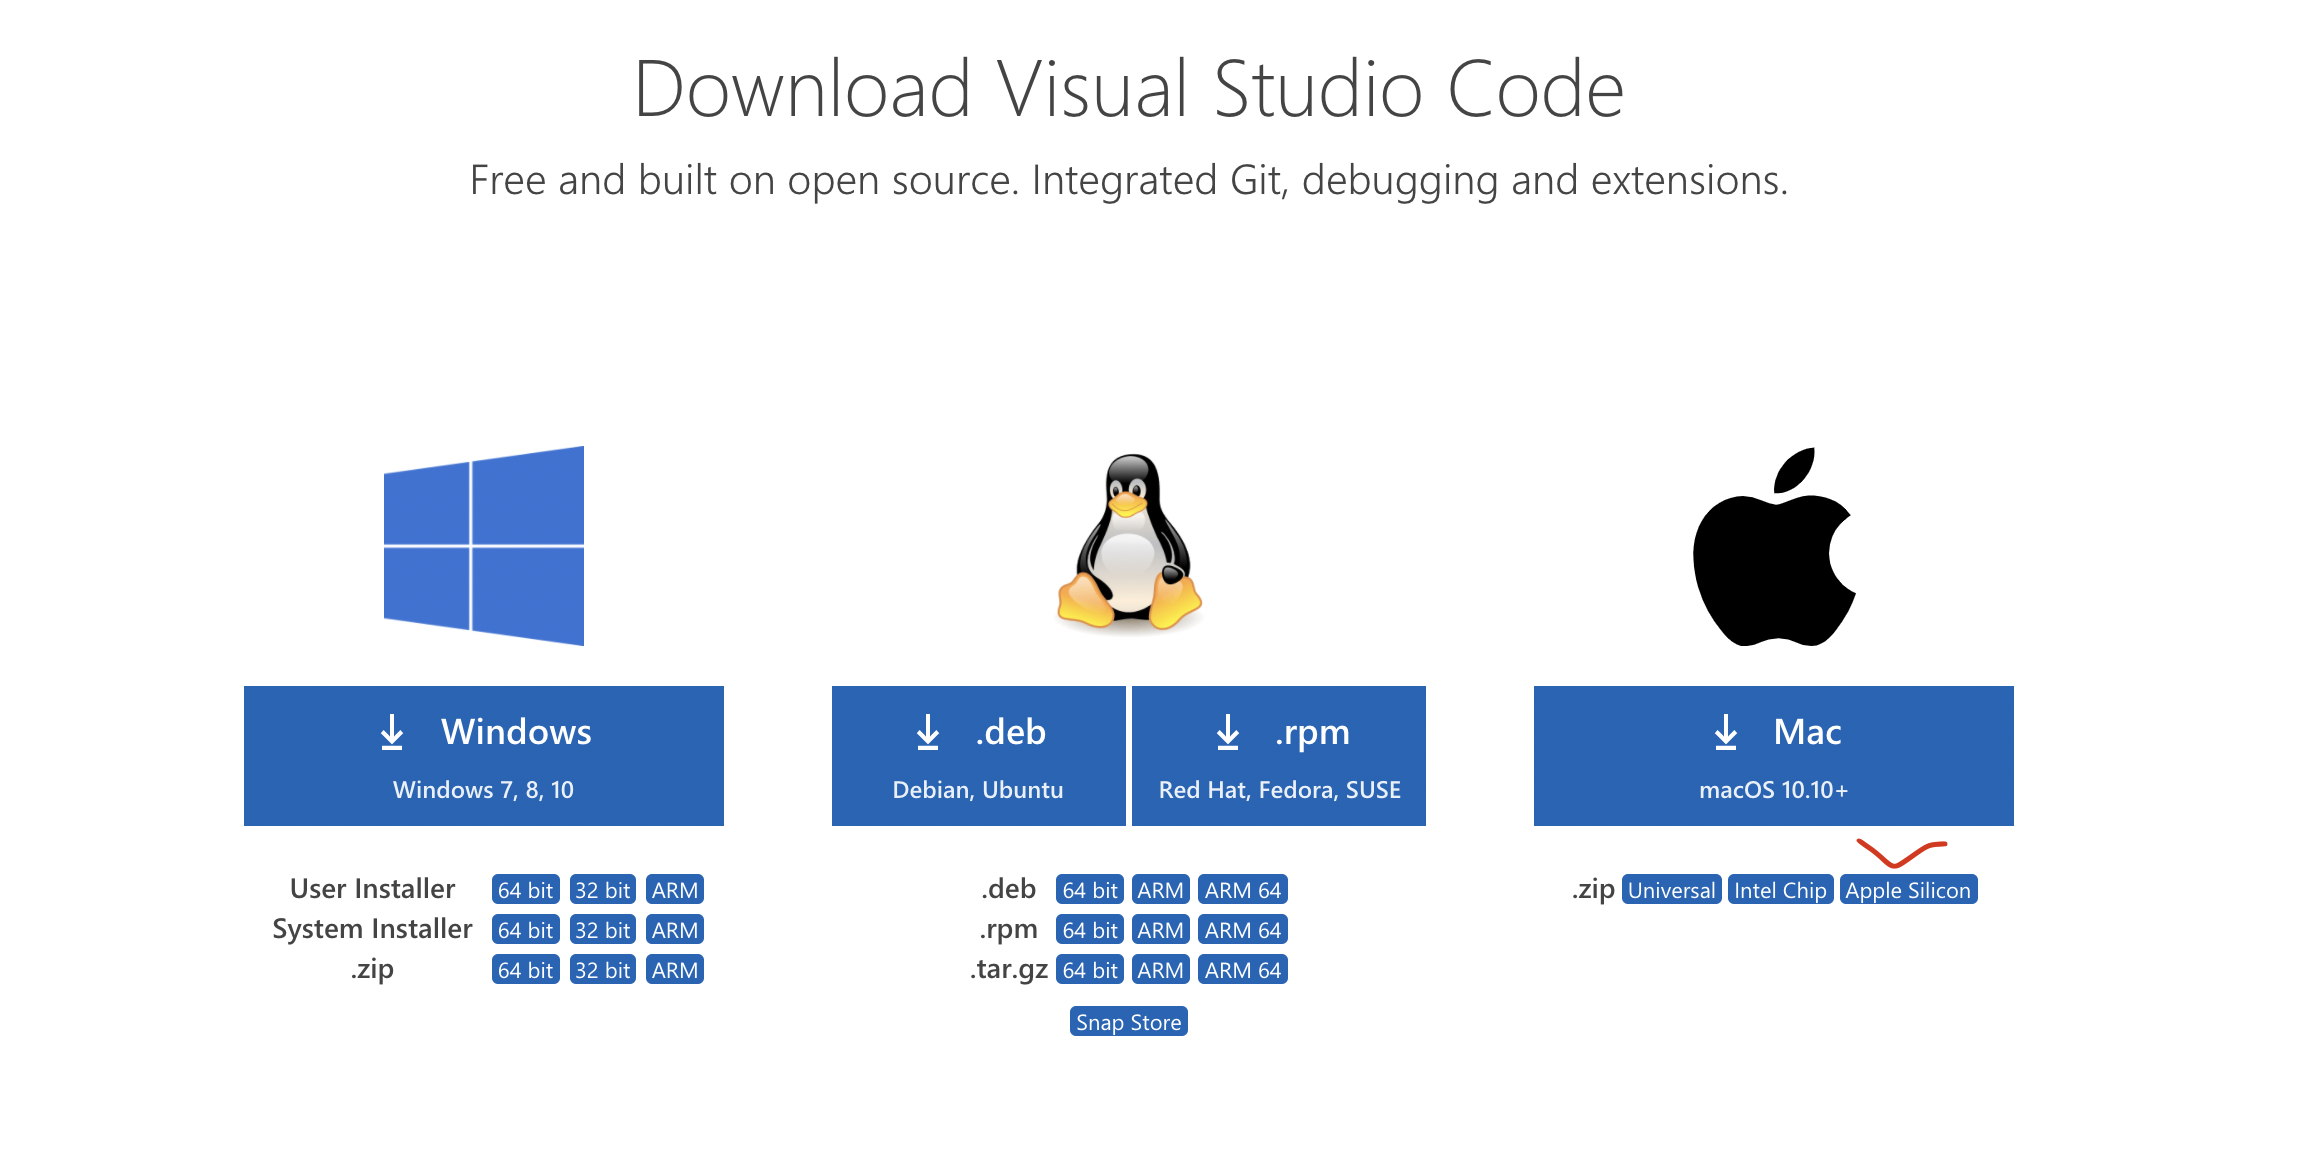Download the .rpm package for Red Hat

coord(1279,756)
